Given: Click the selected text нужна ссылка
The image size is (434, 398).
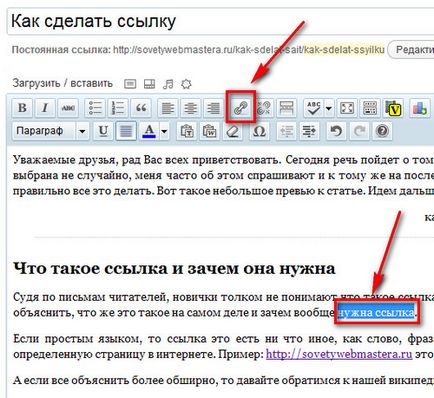Looking at the screenshot, I should click(376, 313).
